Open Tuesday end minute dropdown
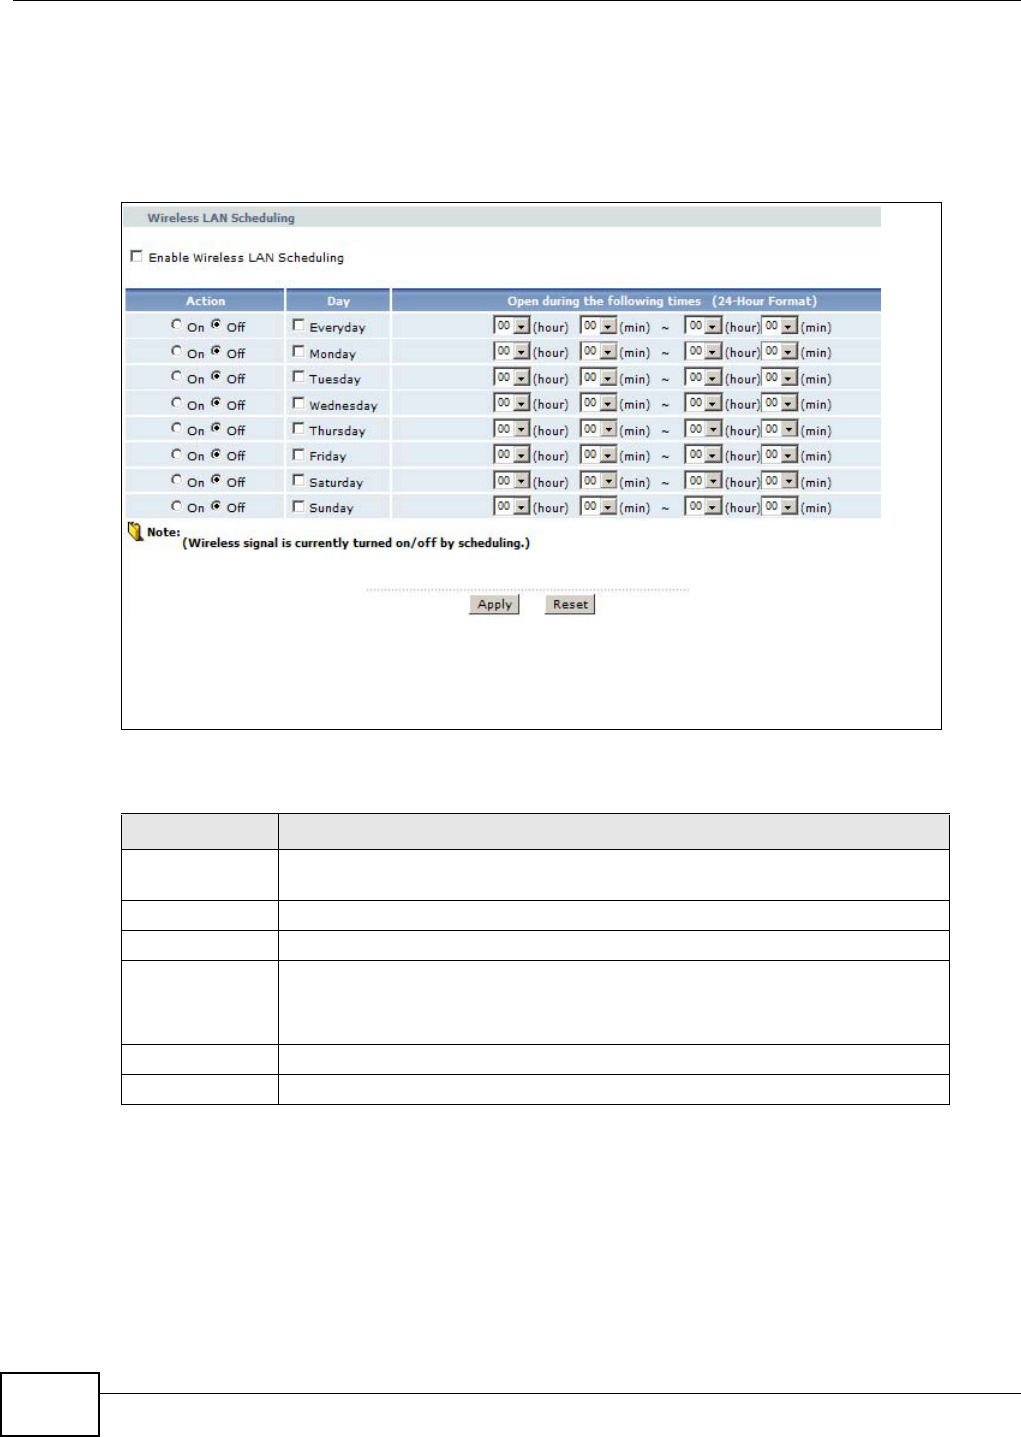Image resolution: width=1021 pixels, height=1437 pixels. (779, 378)
